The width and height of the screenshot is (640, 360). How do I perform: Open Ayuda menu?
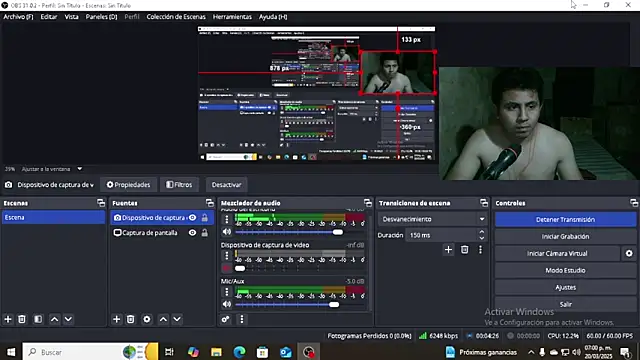(x=273, y=17)
